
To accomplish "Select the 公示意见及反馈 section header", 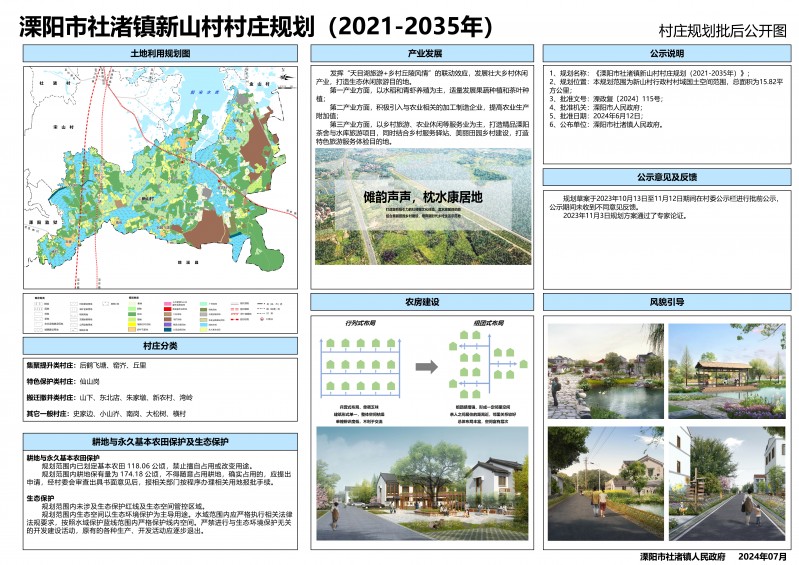I will click(x=667, y=177).
